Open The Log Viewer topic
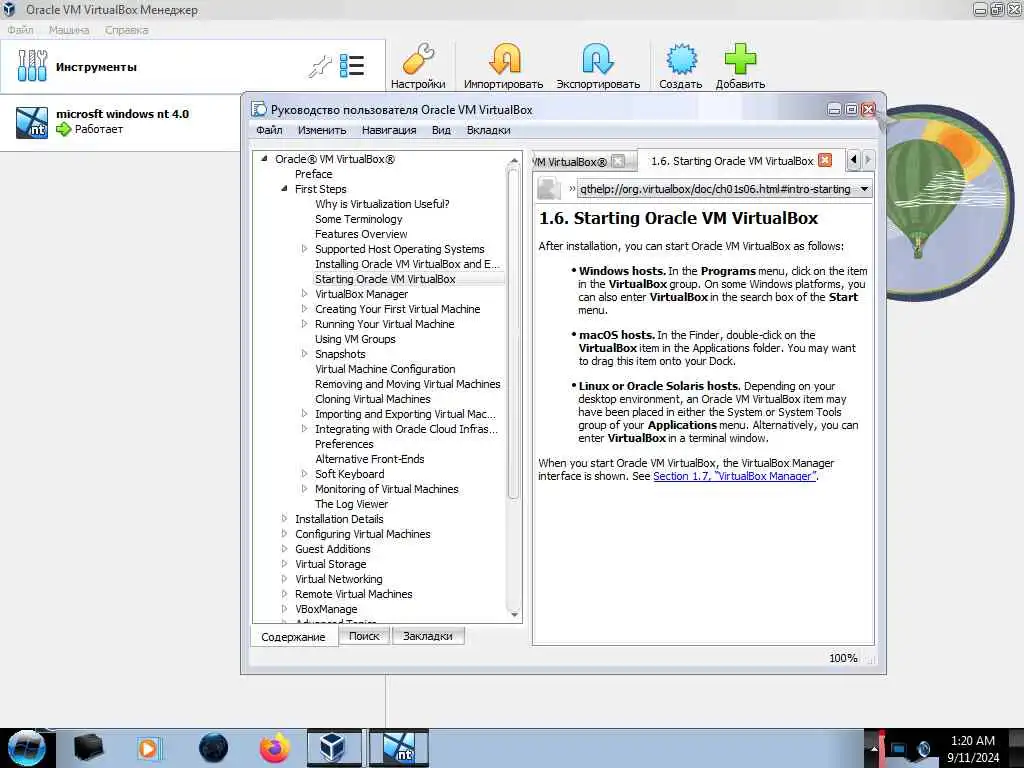This screenshot has width=1024, height=768. [x=351, y=504]
